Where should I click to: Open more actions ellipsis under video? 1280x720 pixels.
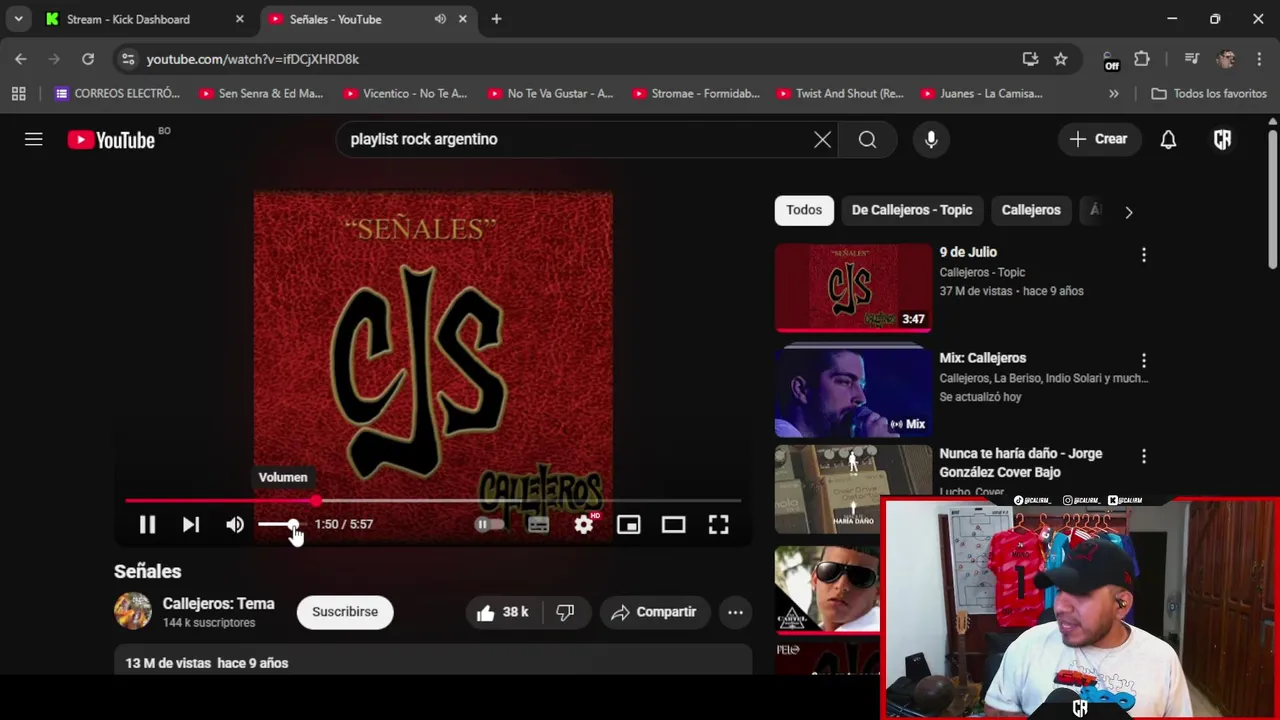pos(735,612)
